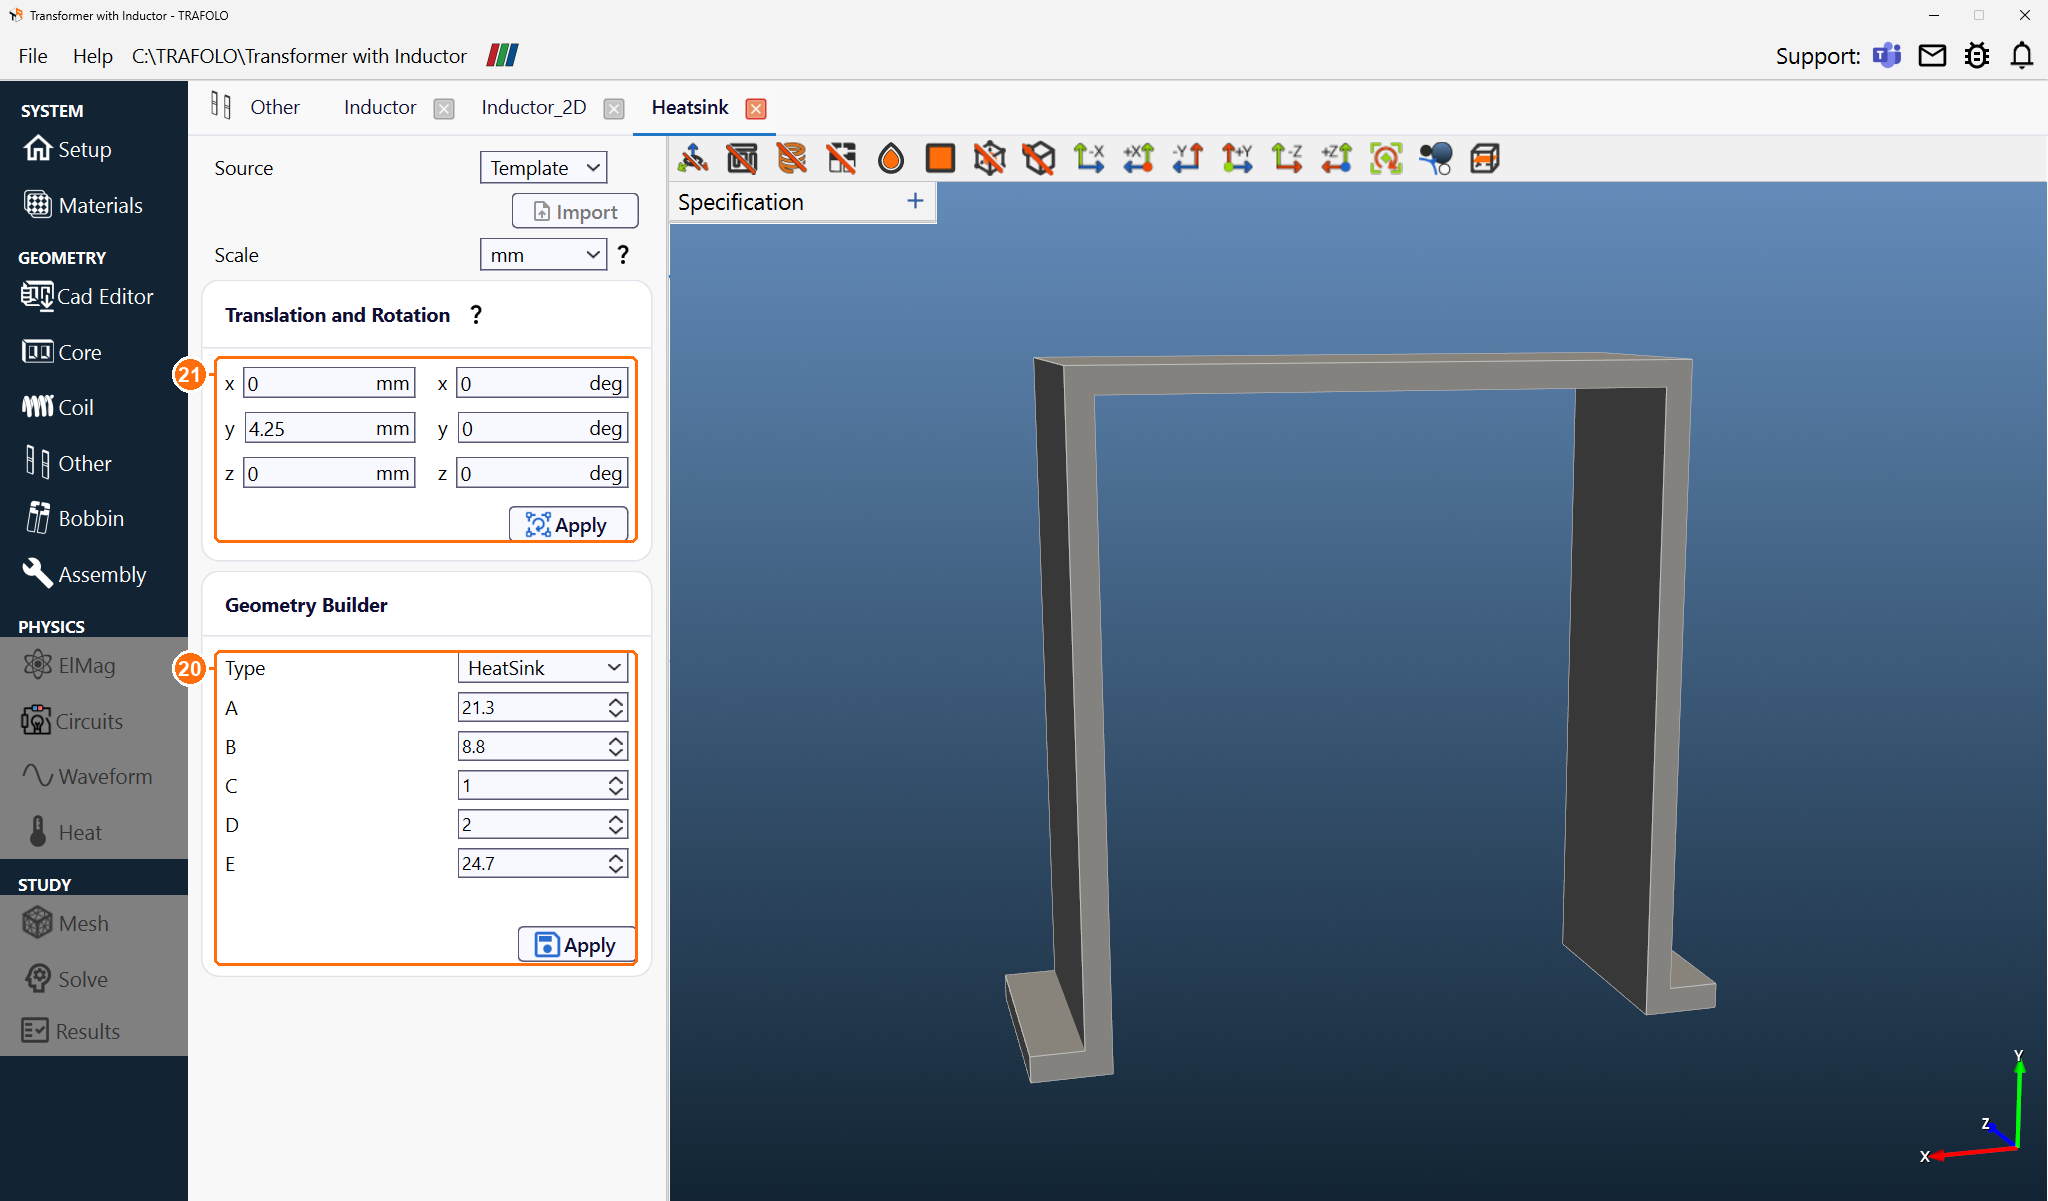Screen dimensions: 2048x1201
Task: Toggle the axes visibility icon
Action: point(693,158)
